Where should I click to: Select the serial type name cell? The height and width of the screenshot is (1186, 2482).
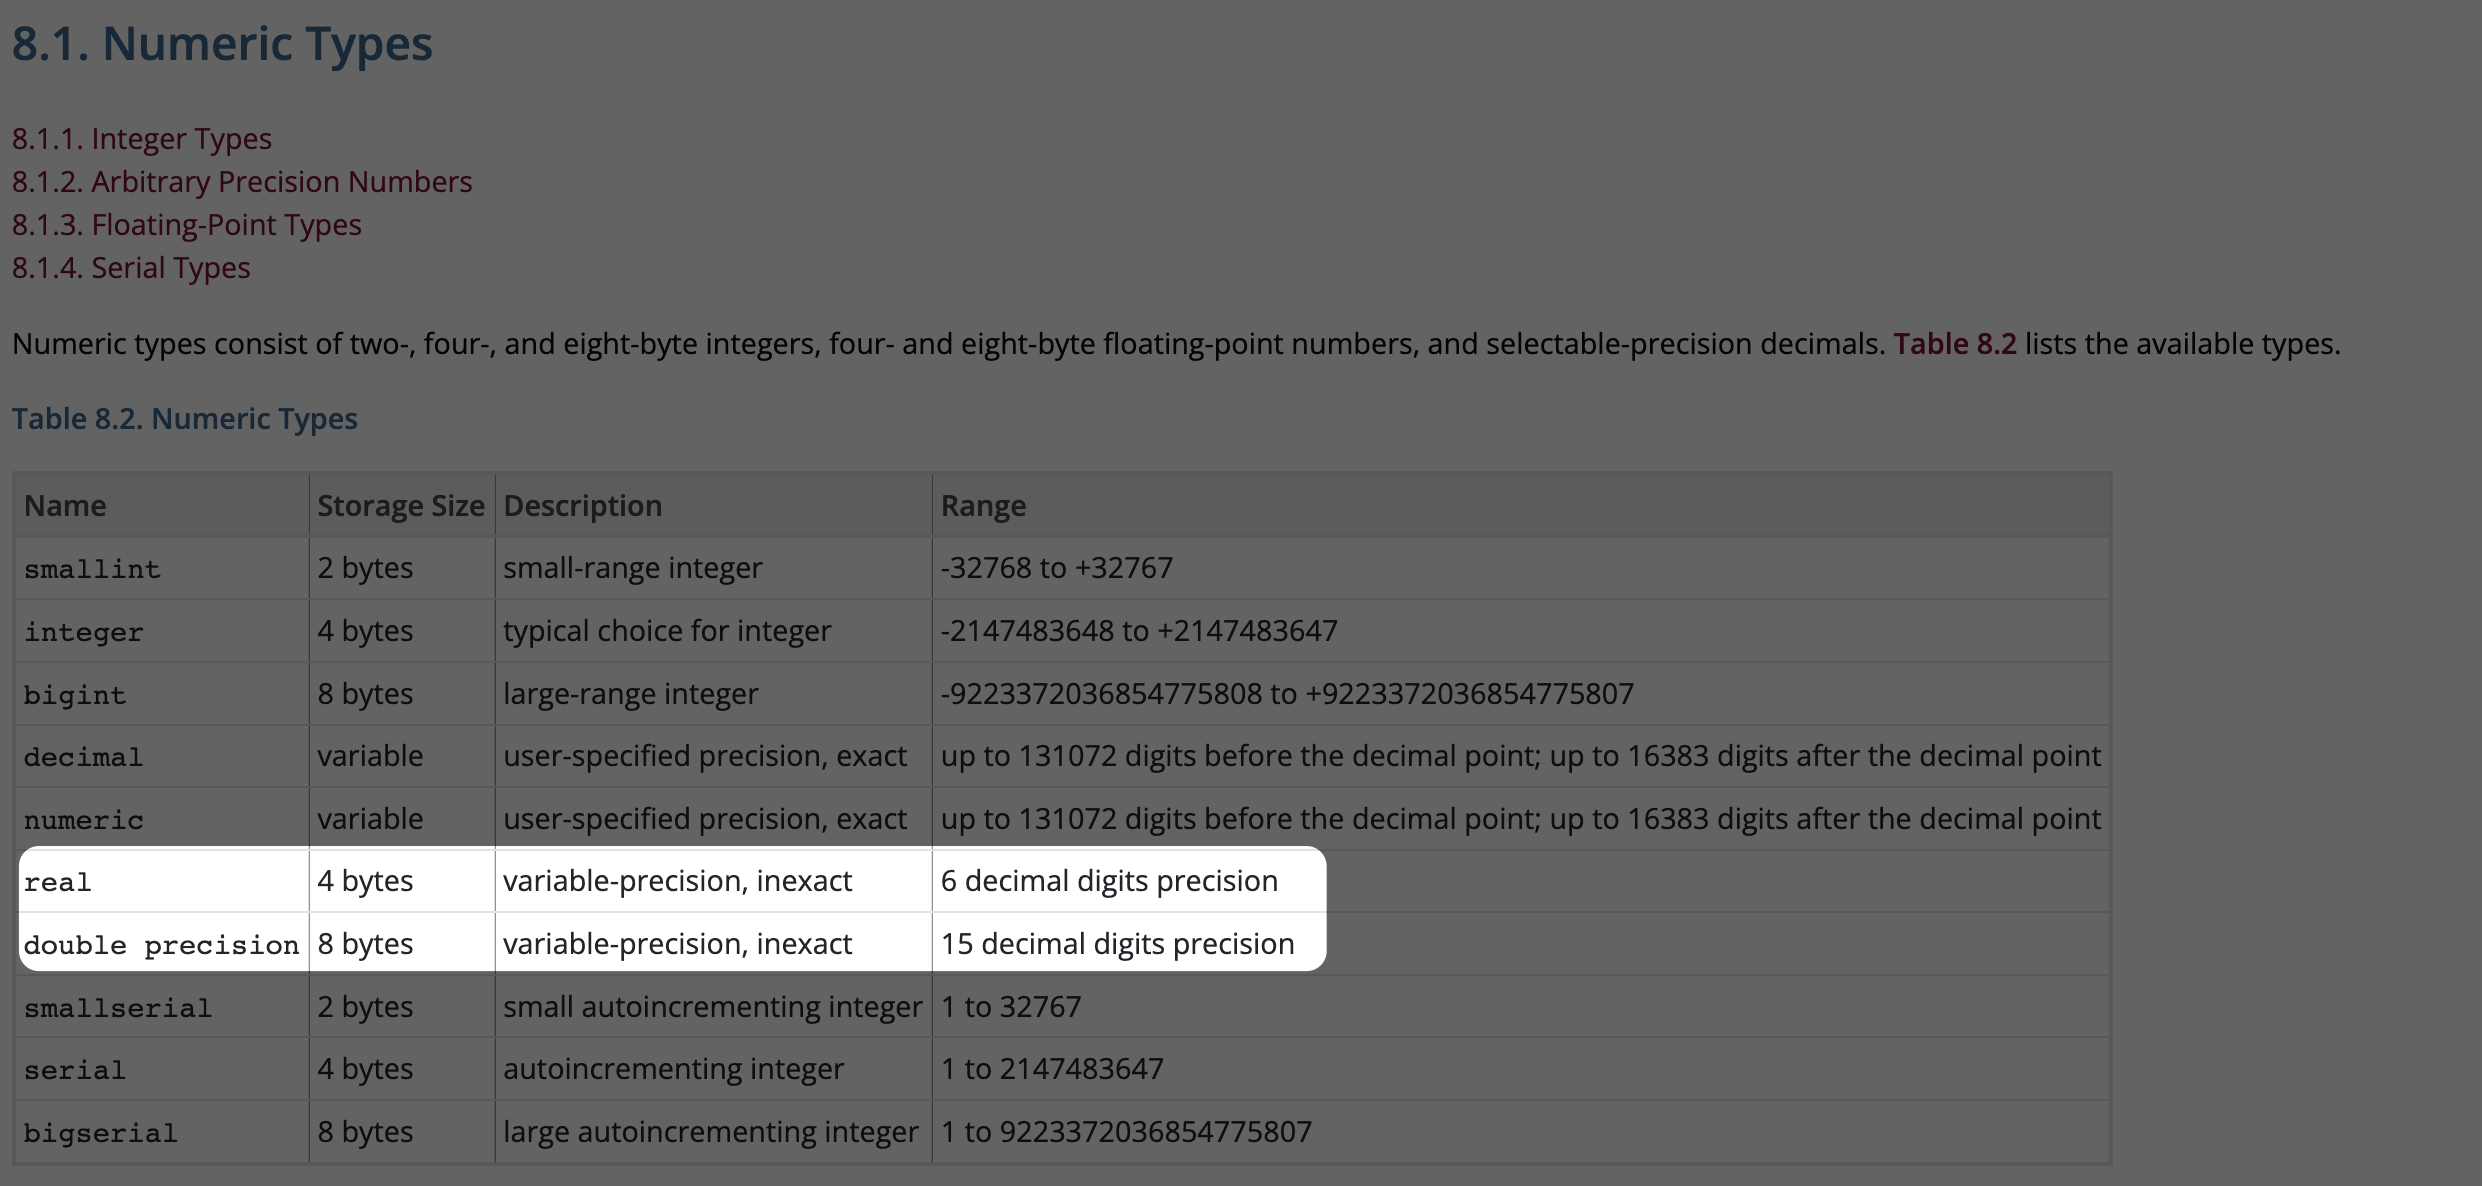(162, 1069)
